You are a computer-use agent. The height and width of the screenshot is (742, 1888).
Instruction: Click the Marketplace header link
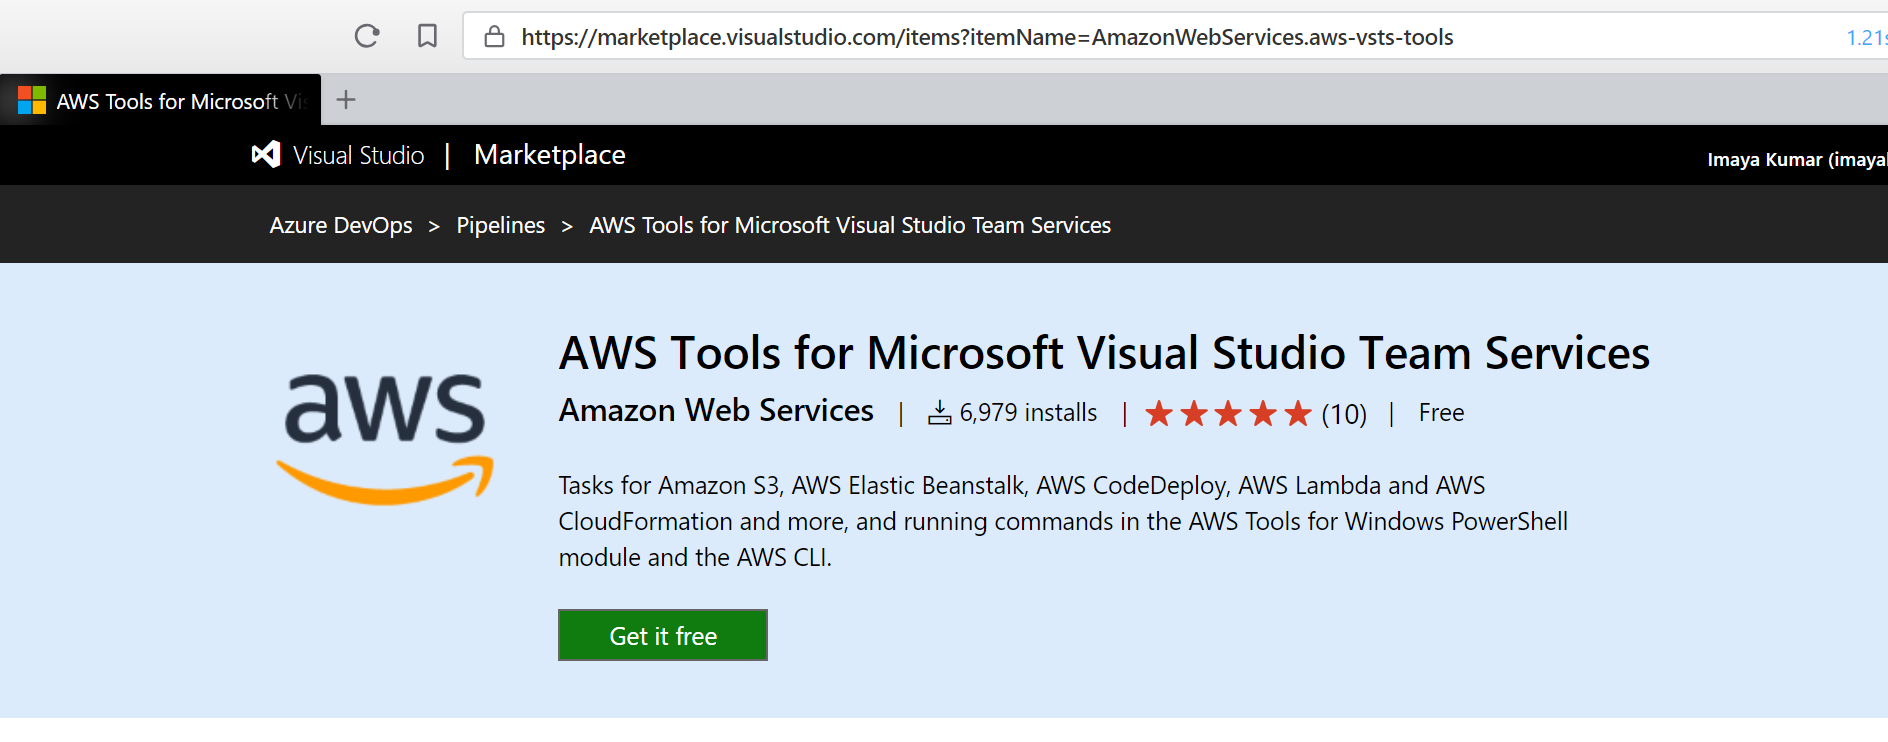[550, 154]
